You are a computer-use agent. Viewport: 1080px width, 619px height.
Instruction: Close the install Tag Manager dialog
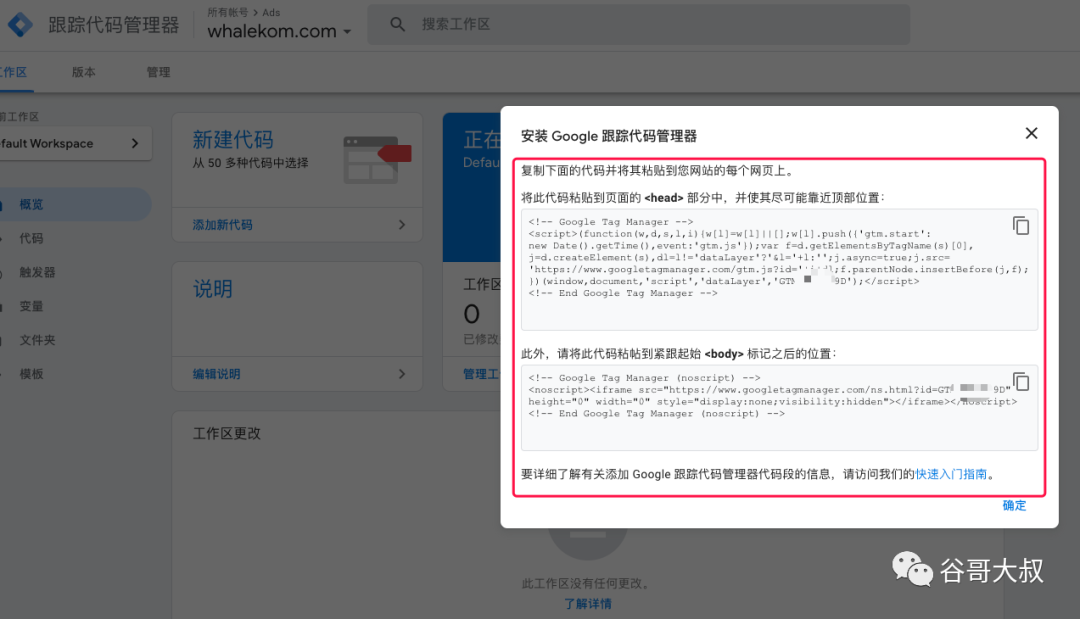[x=1031, y=134]
